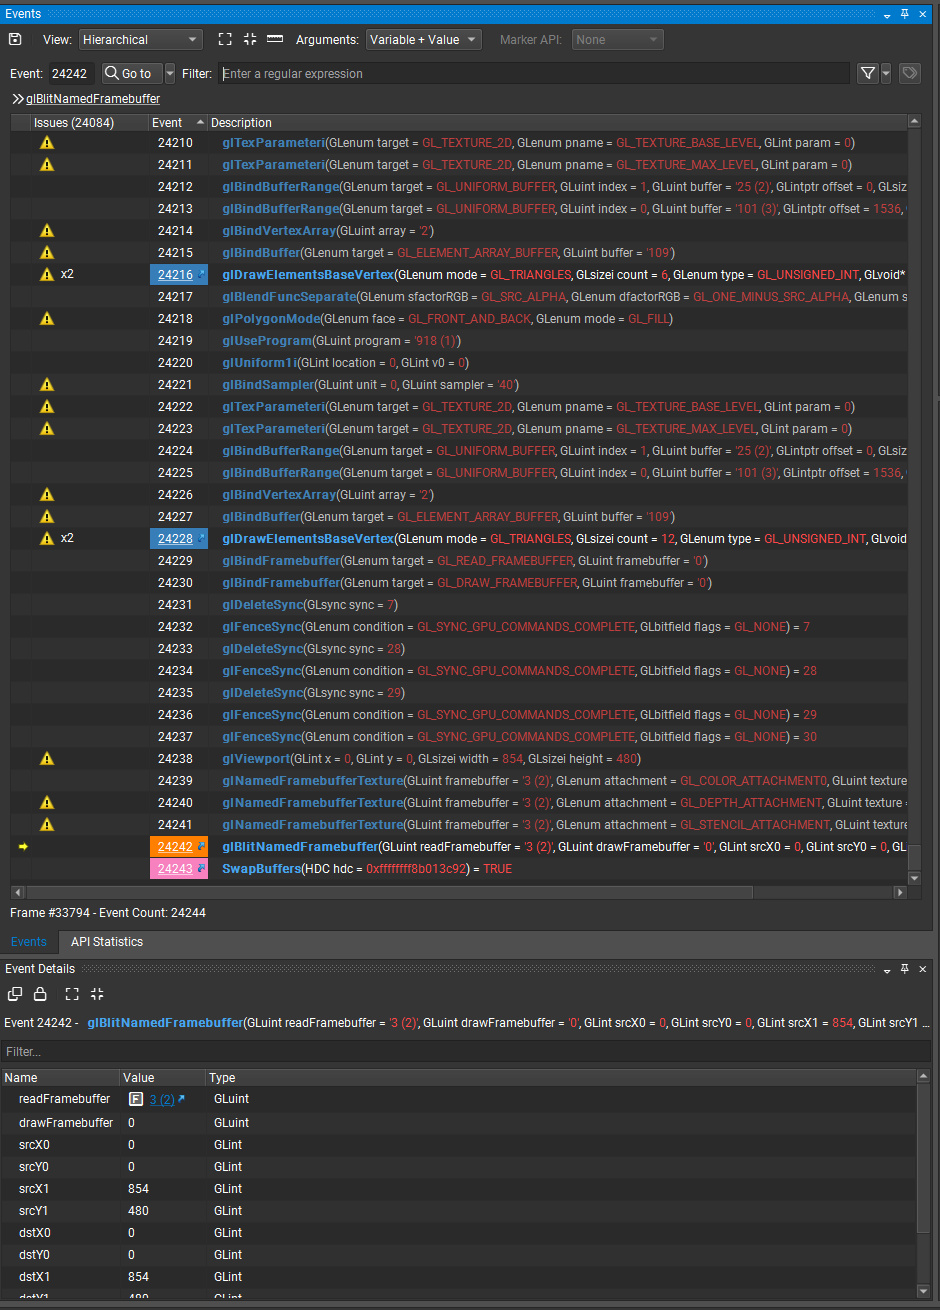Open the Arguments Variable + Value dropdown

423,40
